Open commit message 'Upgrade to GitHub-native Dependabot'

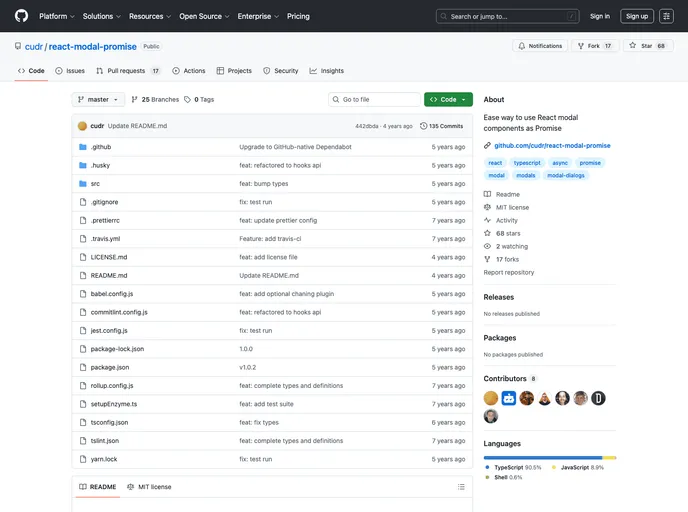coord(295,147)
